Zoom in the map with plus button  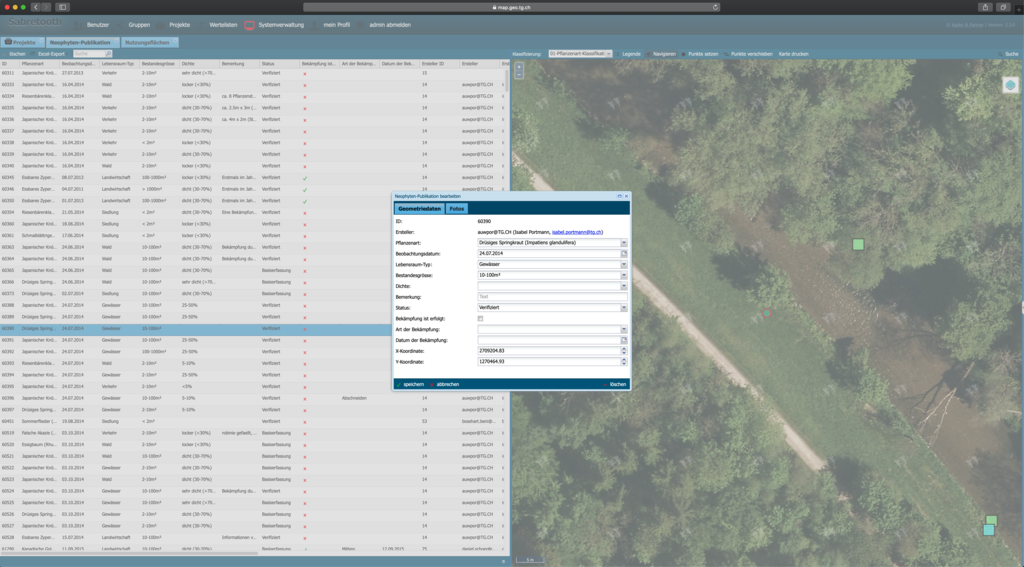click(x=519, y=66)
